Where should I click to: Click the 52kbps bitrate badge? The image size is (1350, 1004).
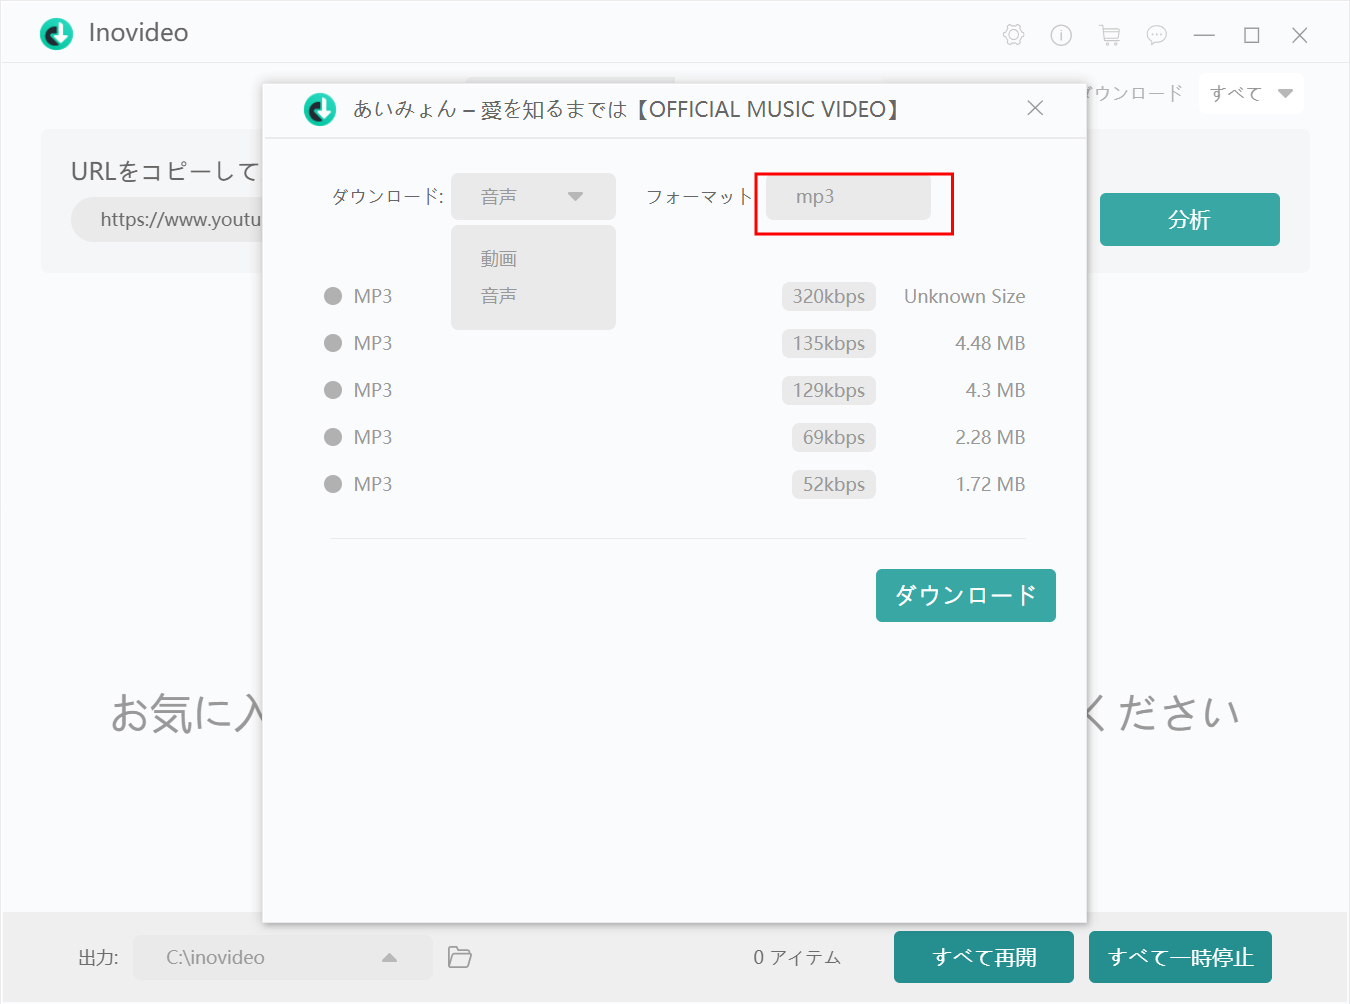point(834,484)
